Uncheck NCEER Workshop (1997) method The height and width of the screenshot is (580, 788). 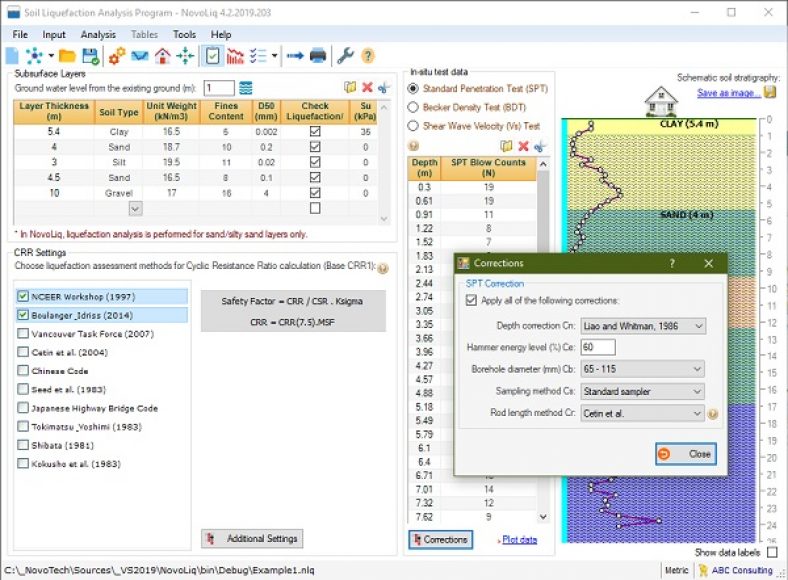(x=23, y=296)
